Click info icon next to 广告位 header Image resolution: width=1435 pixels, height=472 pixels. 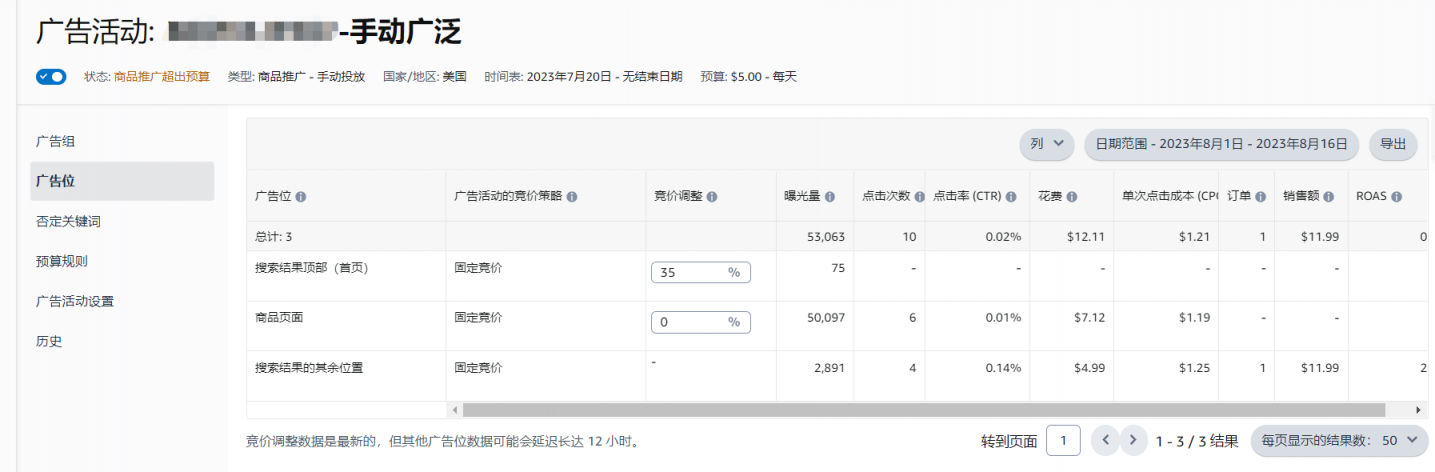301,197
